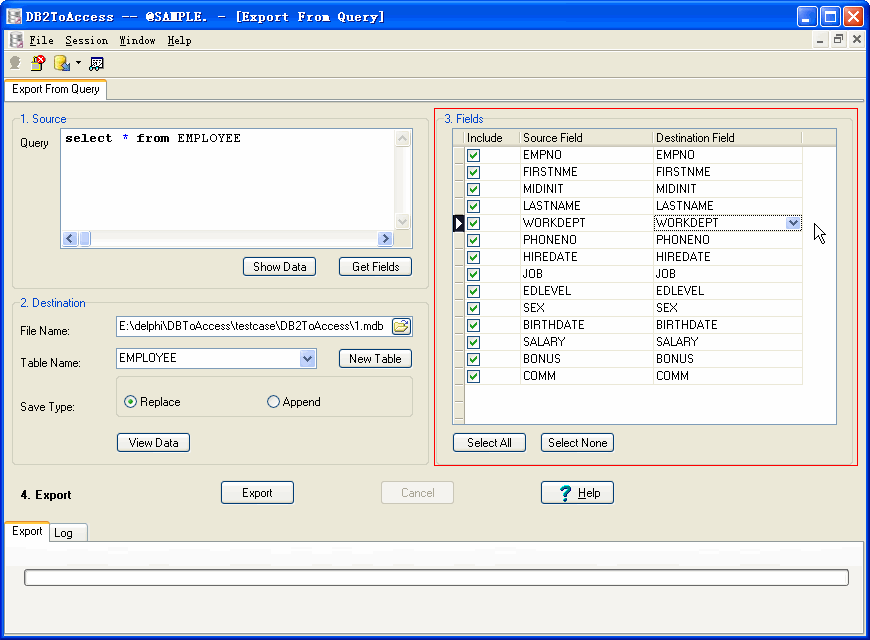
Task: Uncheck the WORKDEPT include checkbox
Action: [473, 223]
